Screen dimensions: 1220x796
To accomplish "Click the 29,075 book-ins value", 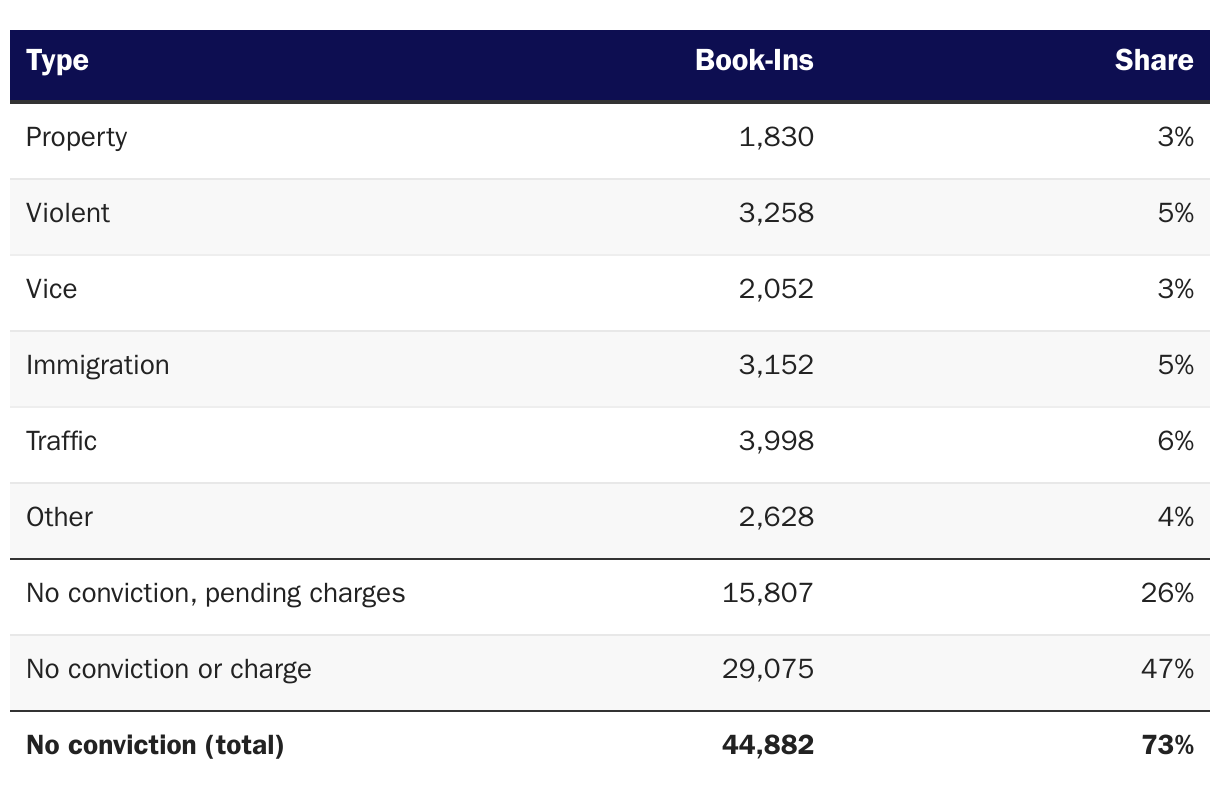I will 767,669.
